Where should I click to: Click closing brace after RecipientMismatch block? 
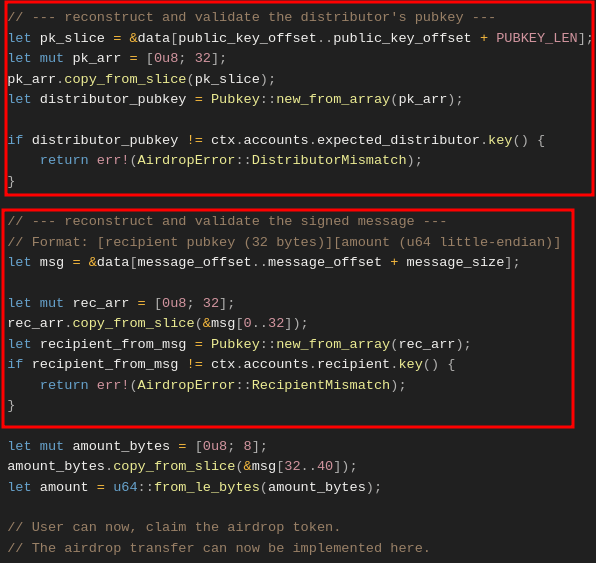tap(11, 405)
